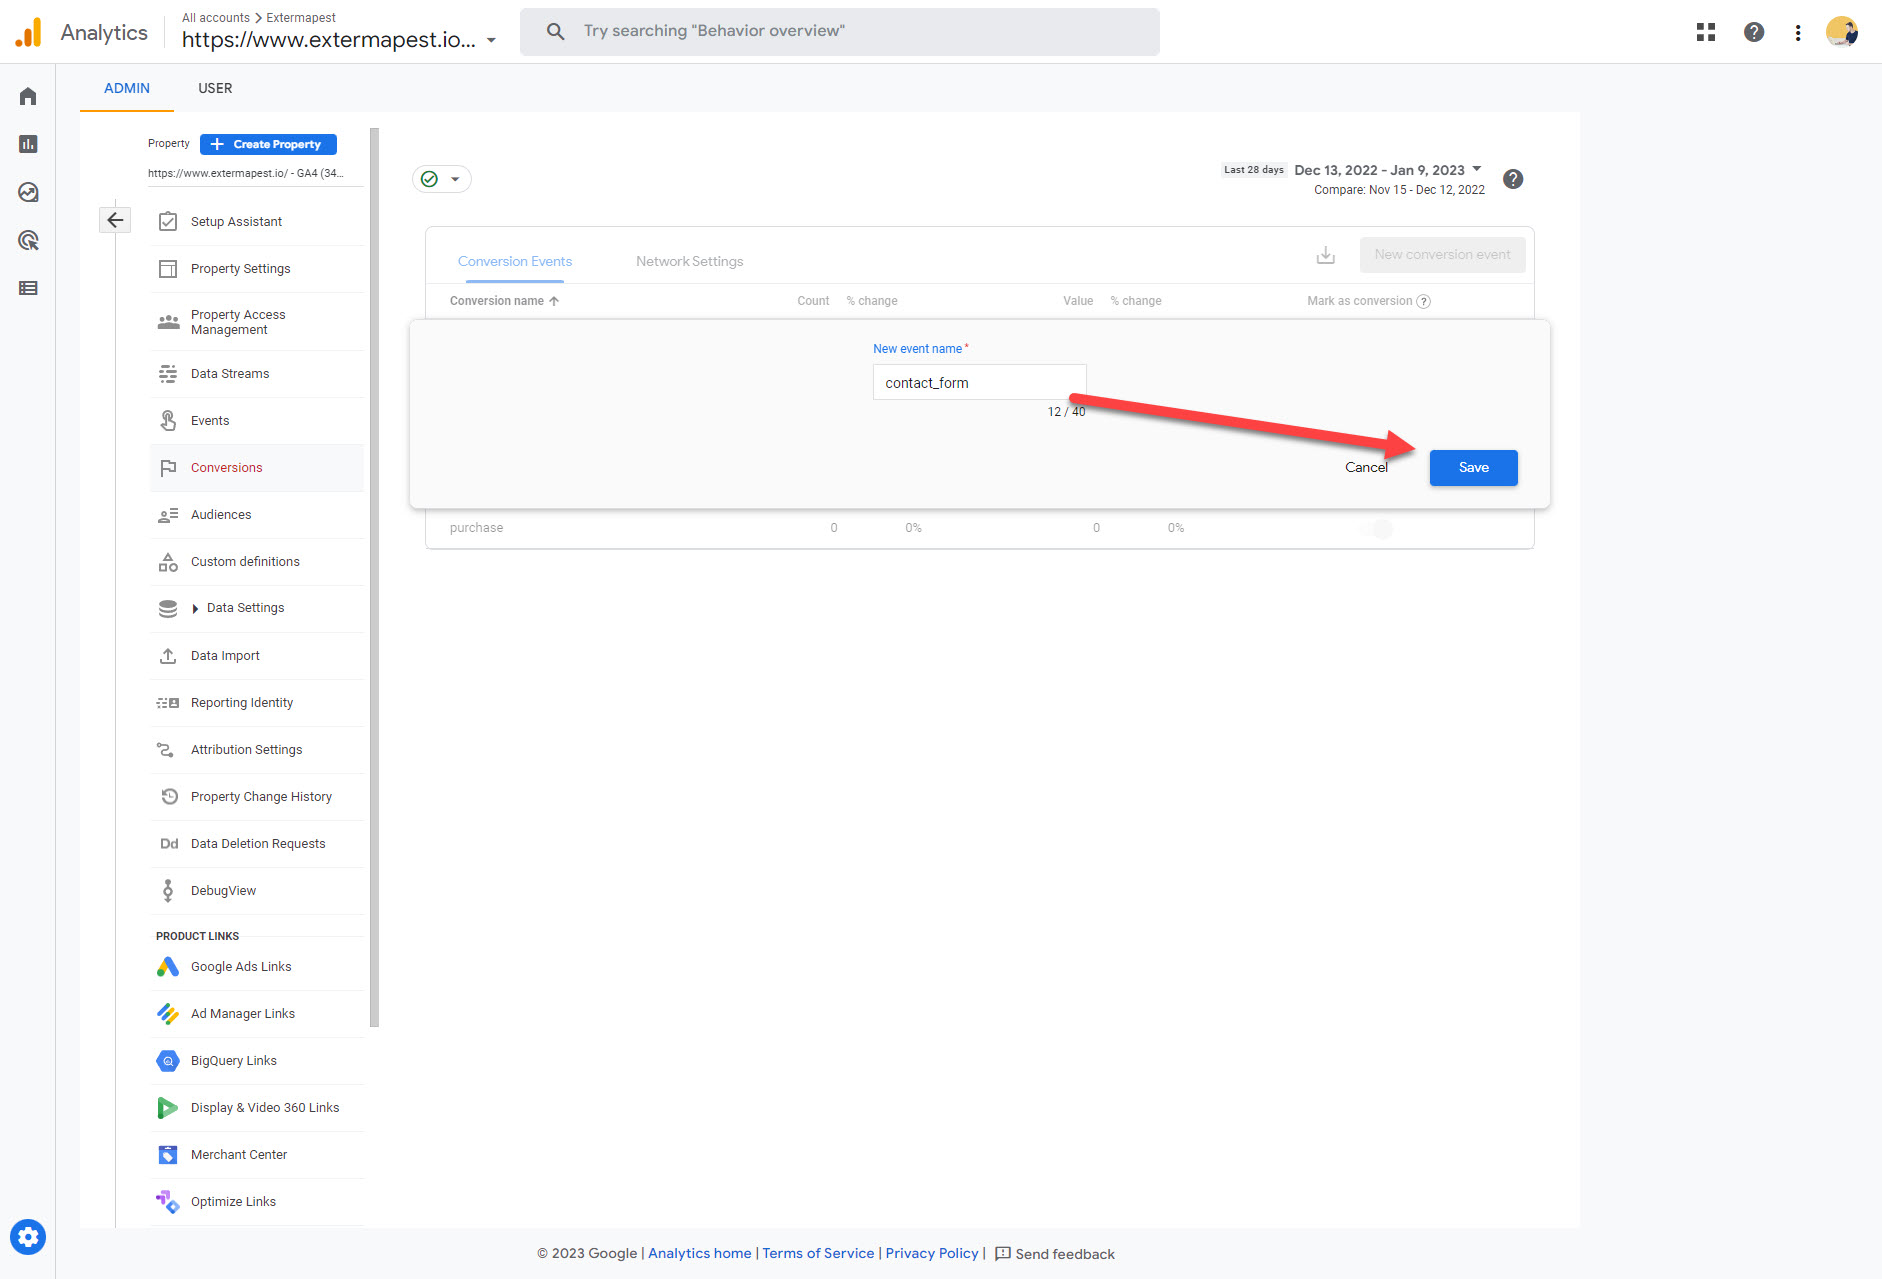Click the back arrow in property column
The width and height of the screenshot is (1882, 1279).
click(x=115, y=220)
